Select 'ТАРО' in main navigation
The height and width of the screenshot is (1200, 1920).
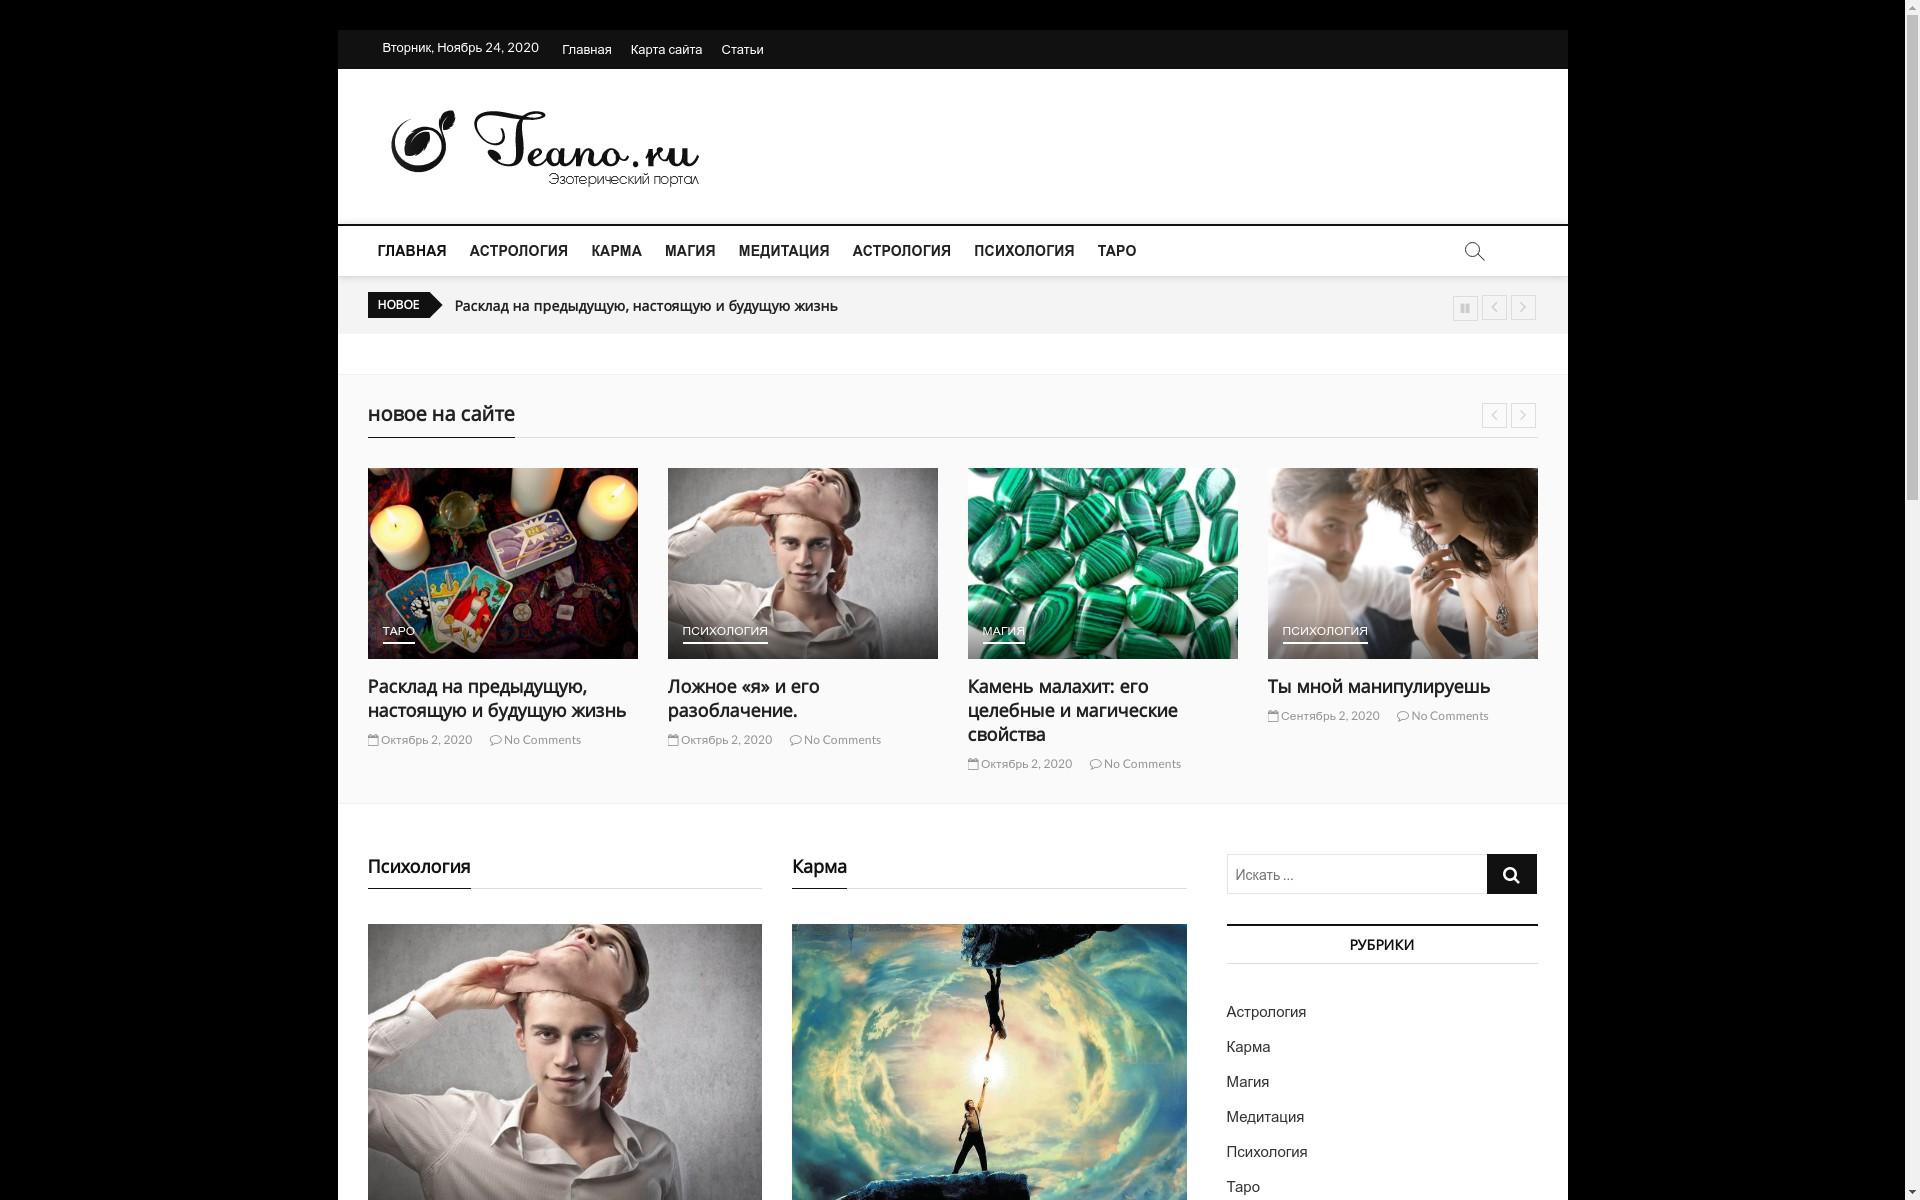coord(1116,251)
